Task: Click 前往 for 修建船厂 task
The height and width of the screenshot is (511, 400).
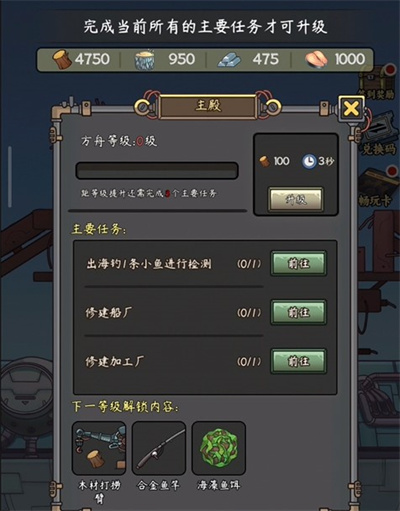Action: click(x=298, y=312)
